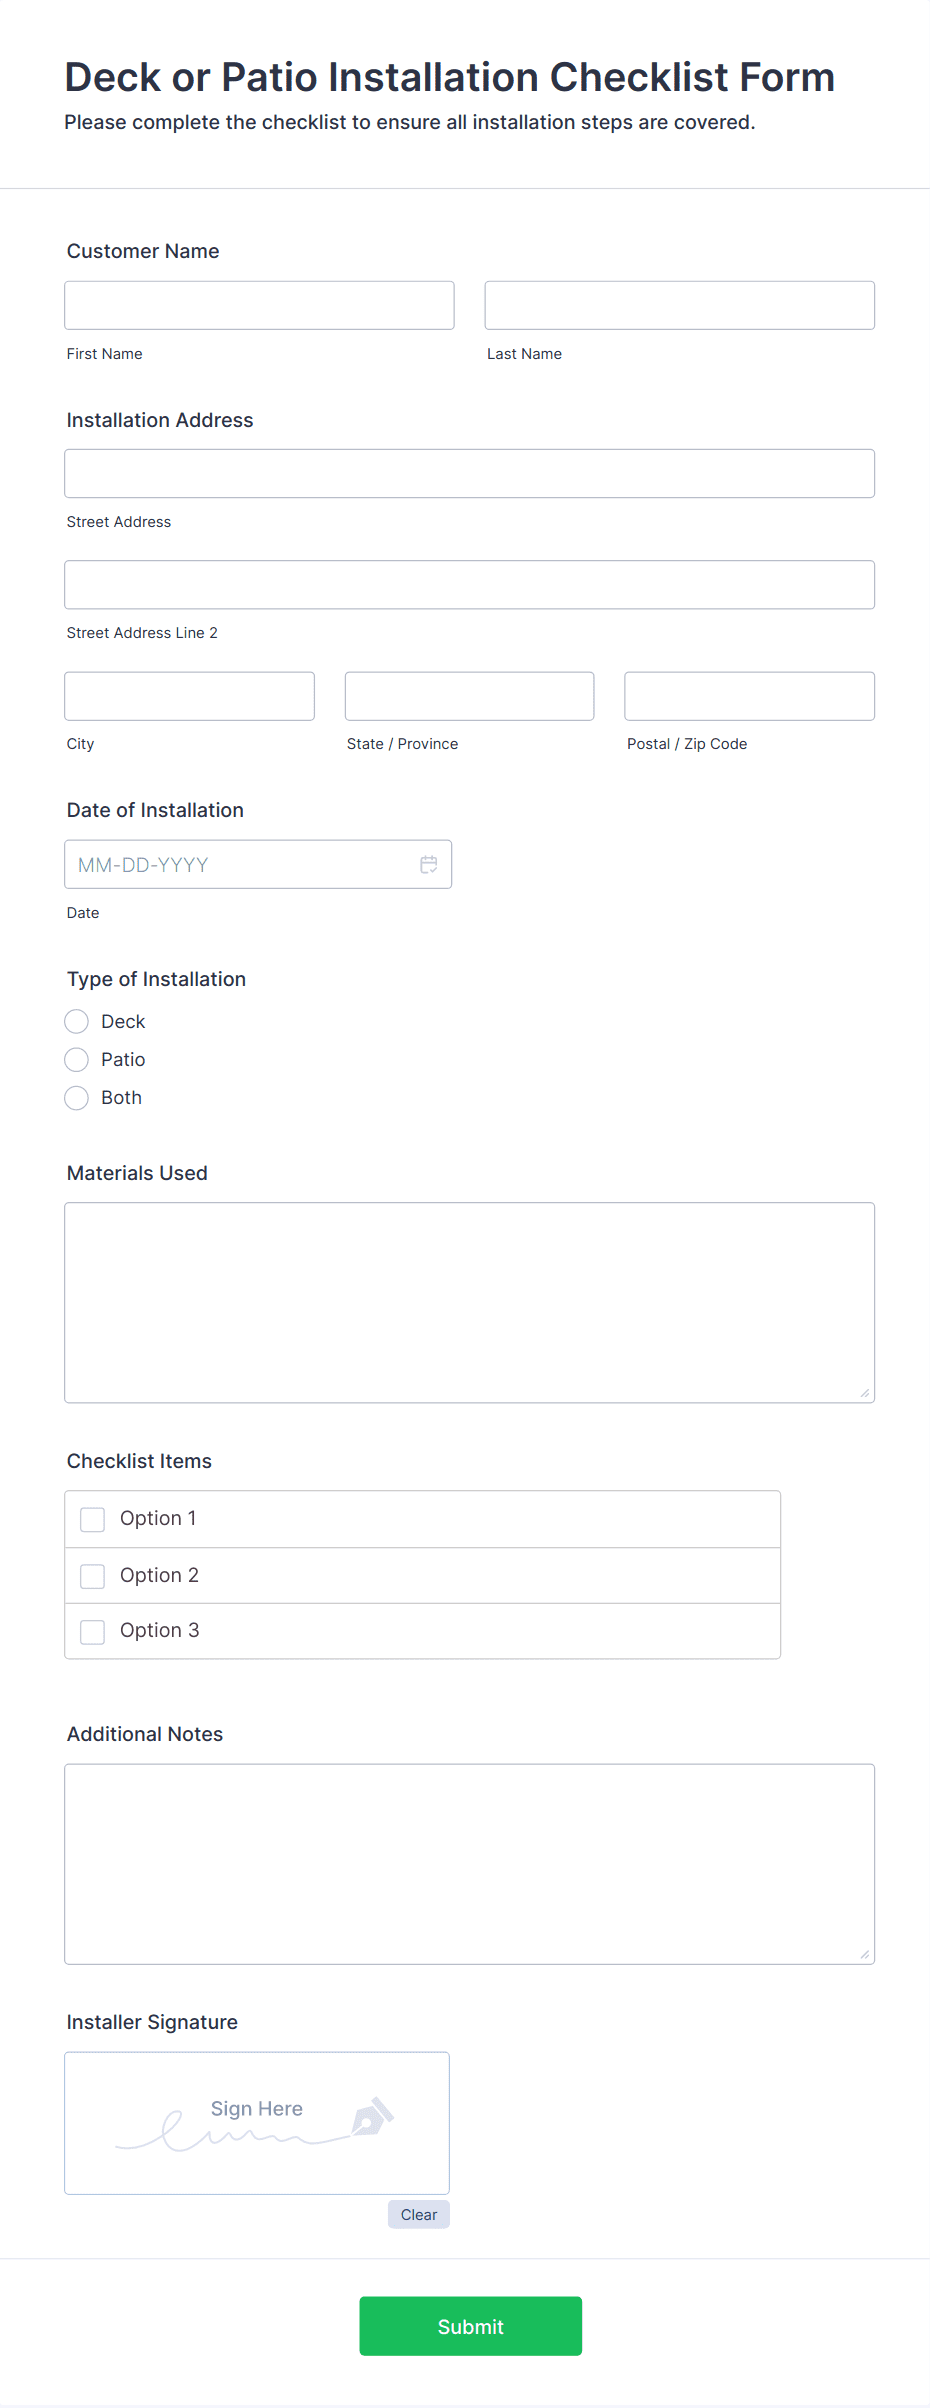Screen dimensions: 930x2408
Task: Select the Deck installation type
Action: point(77,1021)
